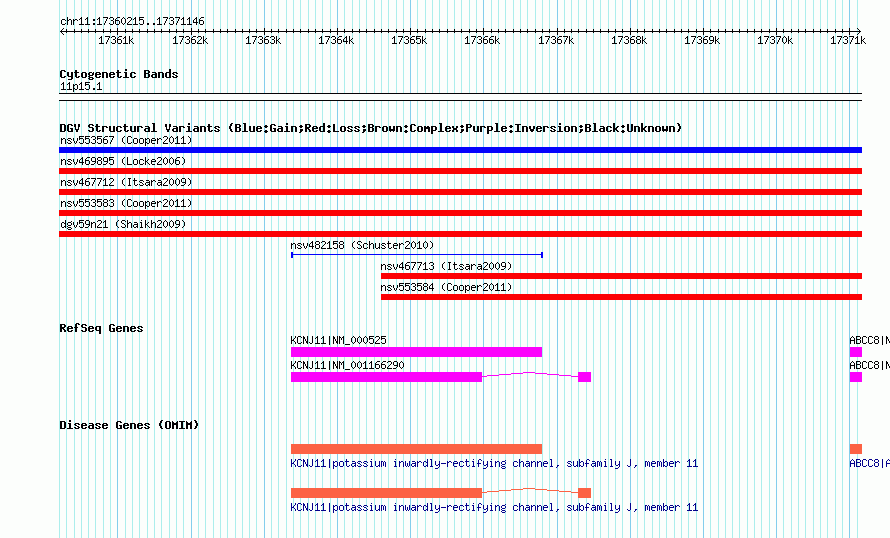The image size is (890, 538).
Task: Open the Cytogenetic Bands track heading
Action: pos(119,74)
